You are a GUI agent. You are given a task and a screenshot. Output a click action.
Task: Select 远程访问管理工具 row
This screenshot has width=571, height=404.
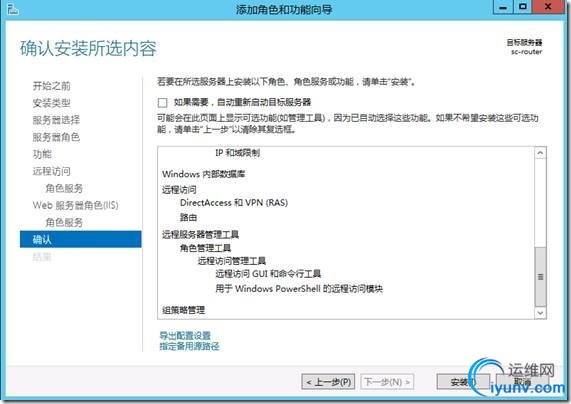232,261
